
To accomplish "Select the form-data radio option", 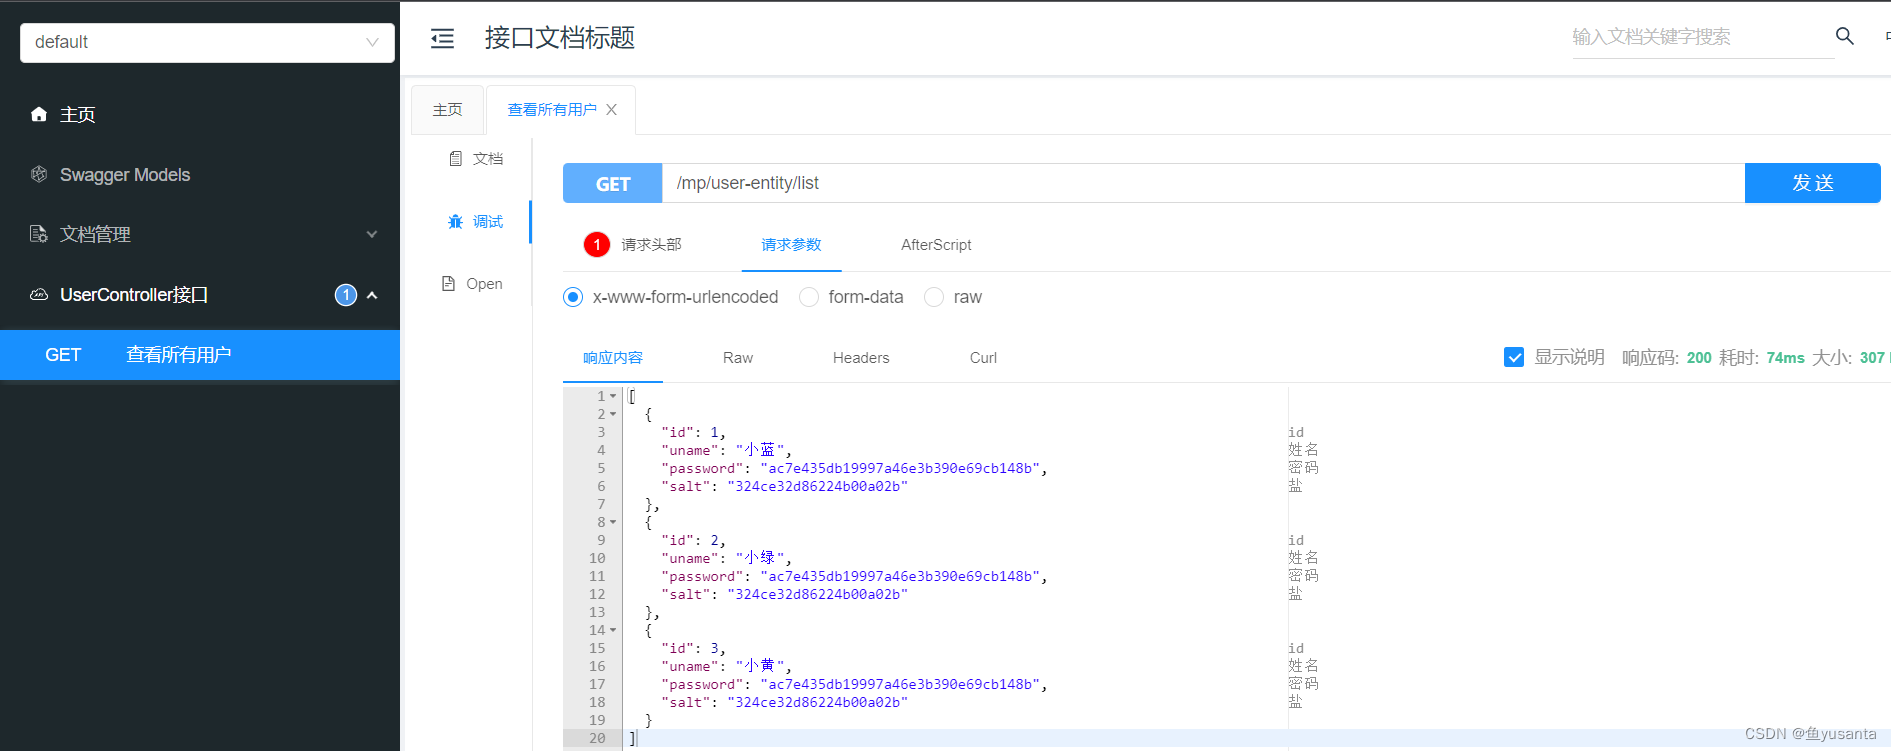I will pyautogui.click(x=809, y=297).
